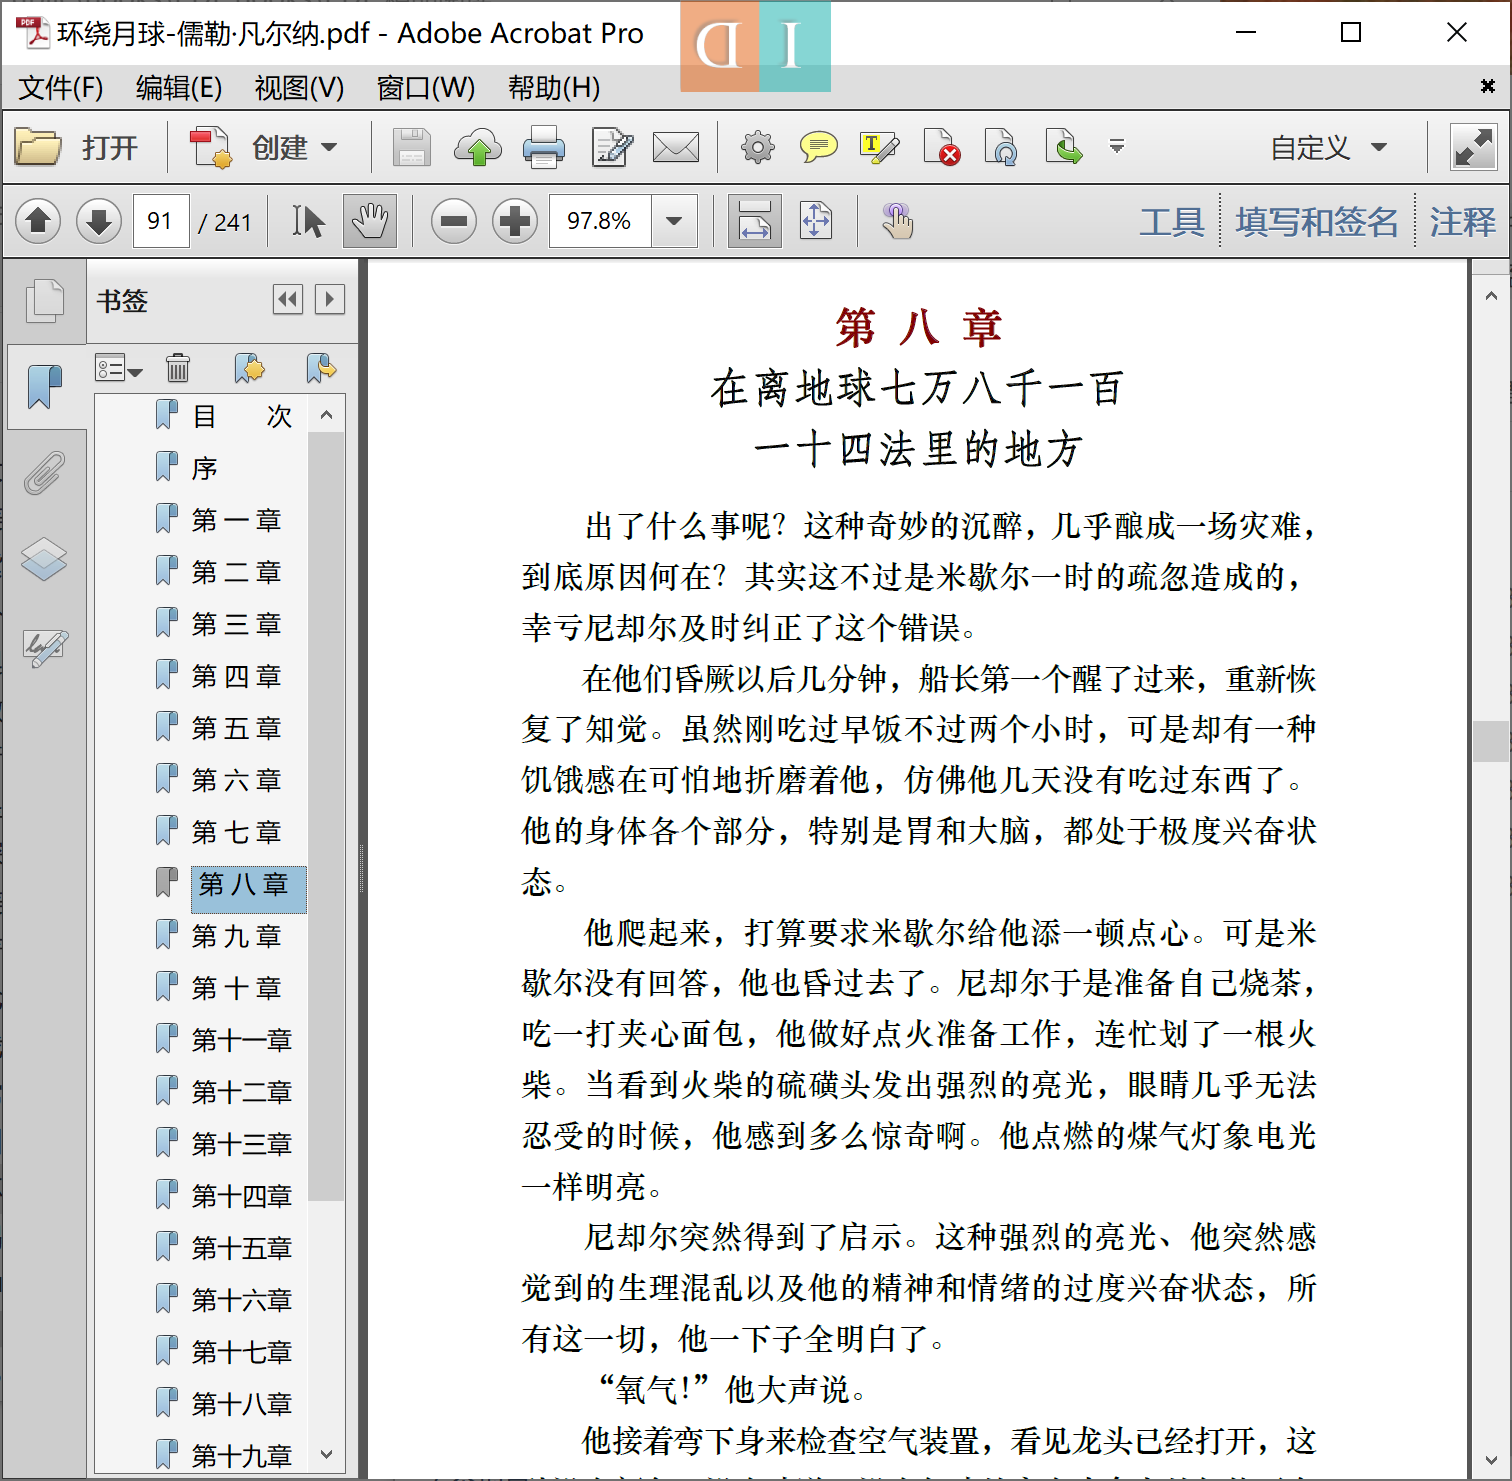The height and width of the screenshot is (1481, 1512).
Task: Open the Create dropdown arrow
Action: click(x=329, y=148)
